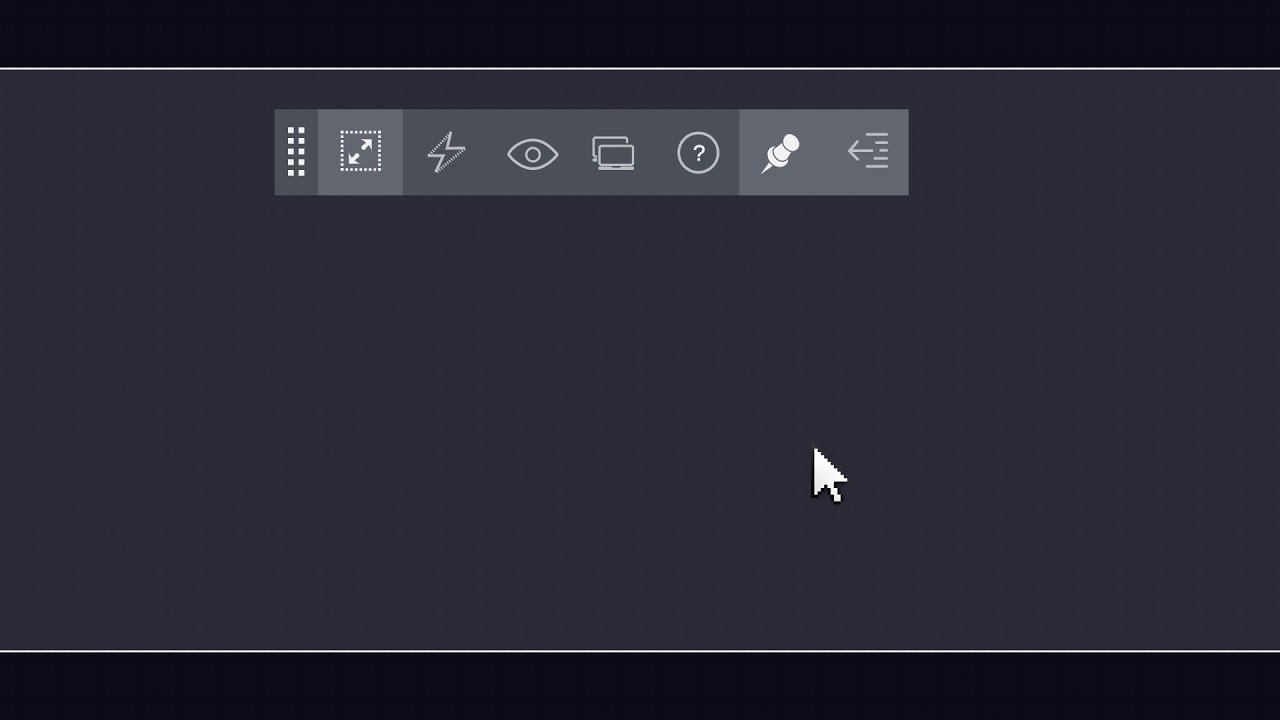This screenshot has height=720, width=1280.
Task: Click the dark strip above the canvas
Action: tap(640, 33)
